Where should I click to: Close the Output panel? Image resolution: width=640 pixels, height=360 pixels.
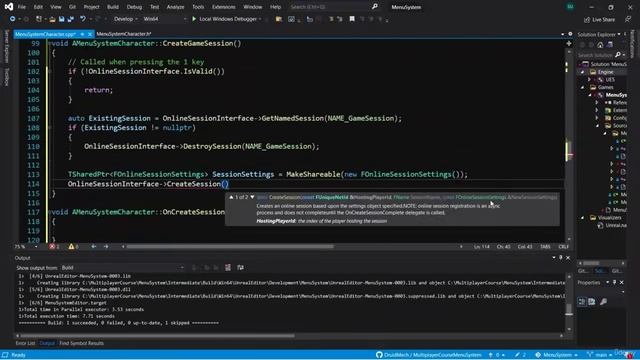click(x=568, y=258)
